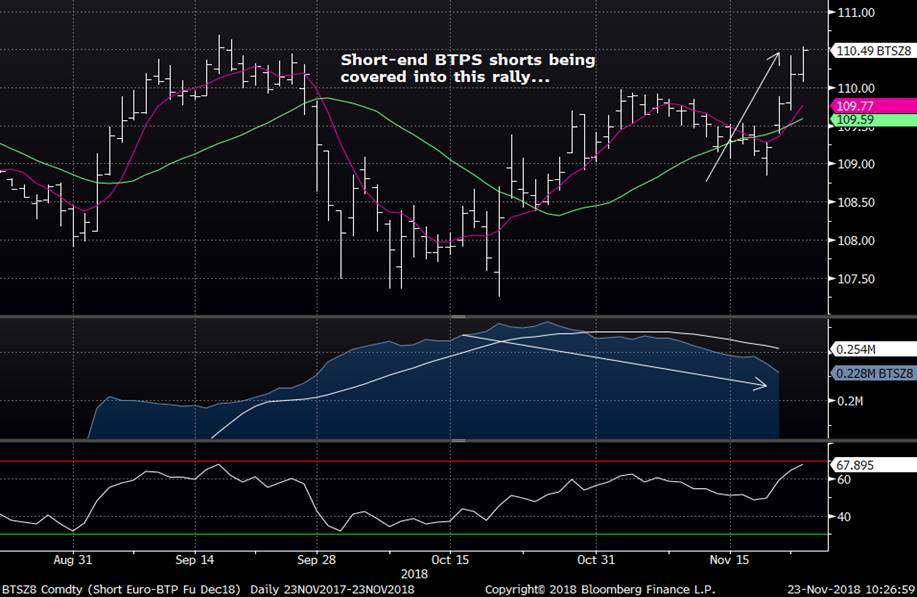Click the BTSZ8 Comdty ticker description footer
The image size is (917, 597).
tap(120, 589)
